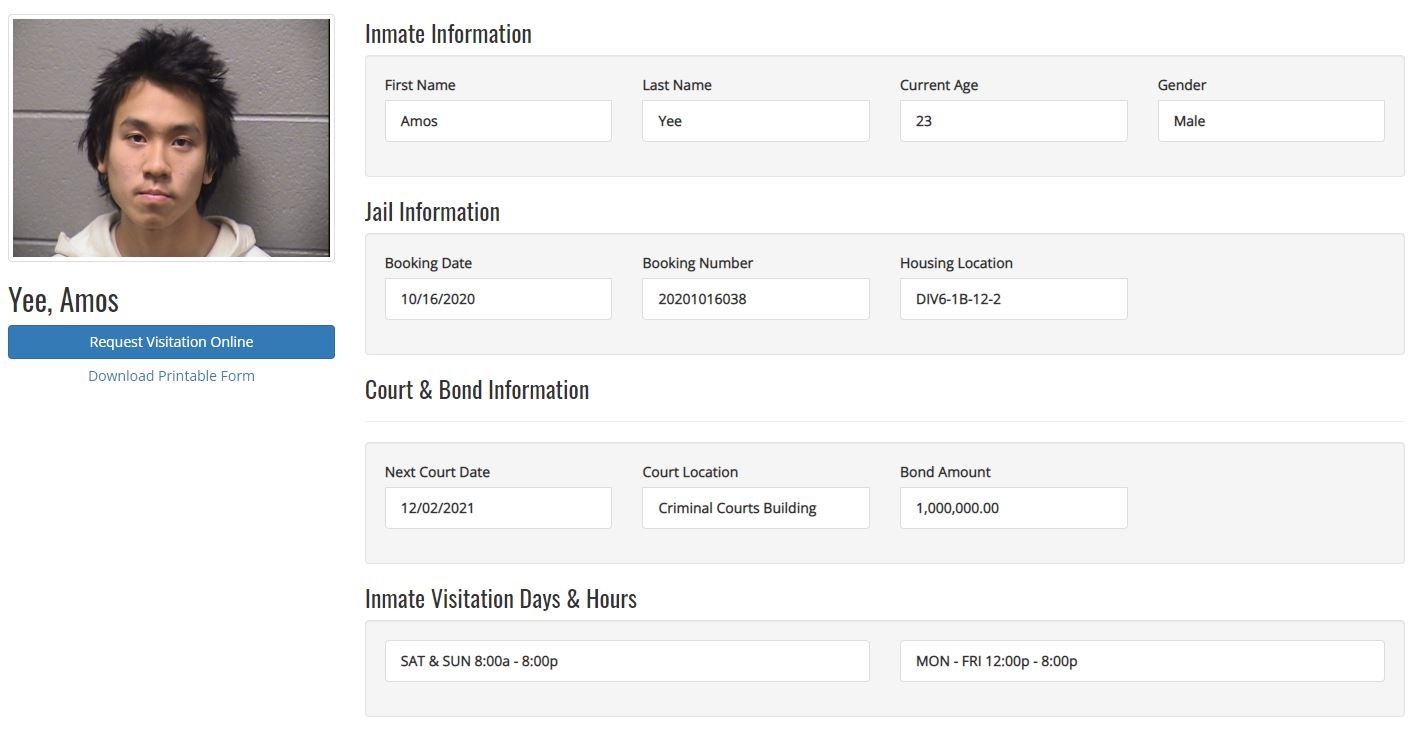Click the Inmate Information heading
This screenshot has height=732, width=1423.
tap(448, 34)
